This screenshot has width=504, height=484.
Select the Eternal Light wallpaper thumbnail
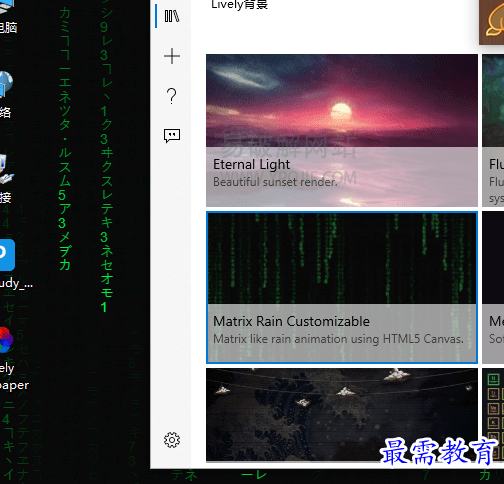(342, 130)
